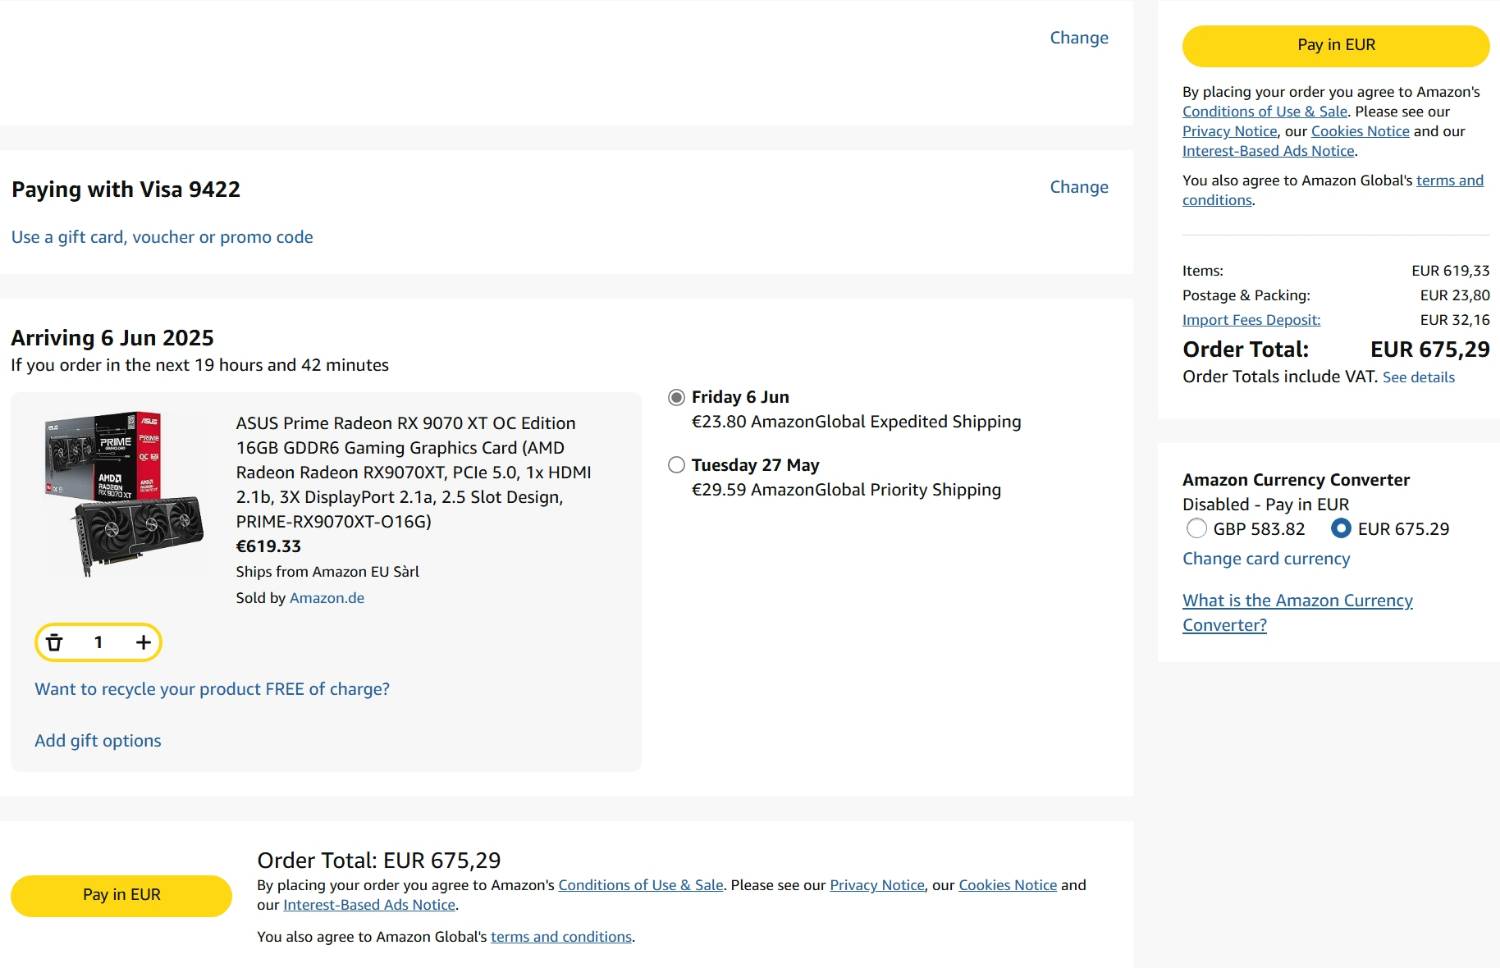1500x968 pixels.
Task: Click the Order Total EUR 675,29 sidebar amount
Action: click(x=1430, y=349)
